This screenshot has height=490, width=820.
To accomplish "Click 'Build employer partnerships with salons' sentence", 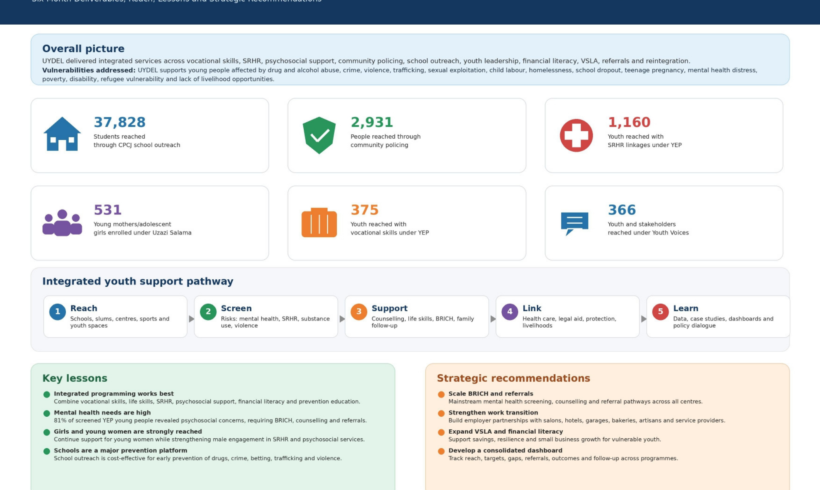I will [587, 420].
